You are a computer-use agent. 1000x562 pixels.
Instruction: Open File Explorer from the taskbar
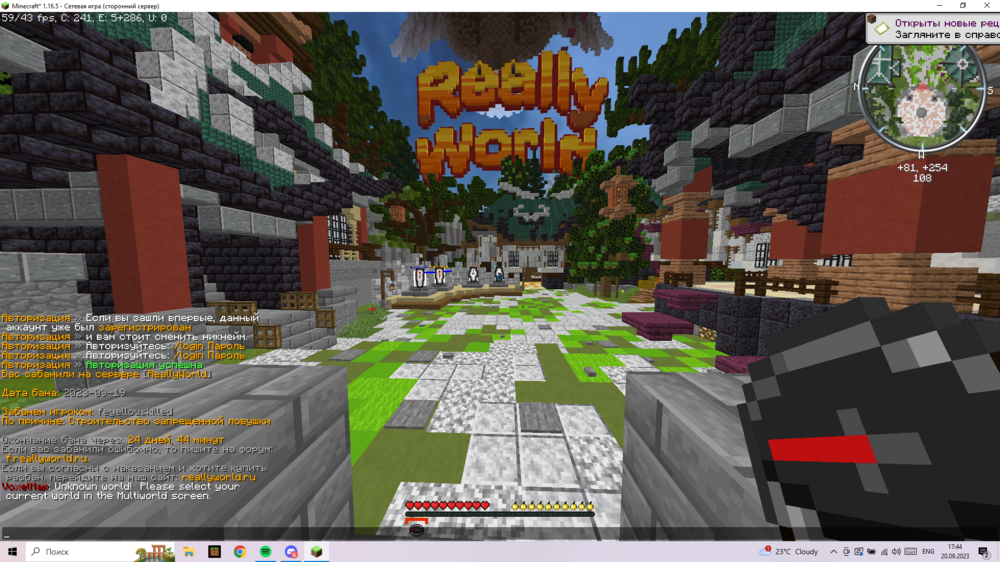tap(189, 552)
